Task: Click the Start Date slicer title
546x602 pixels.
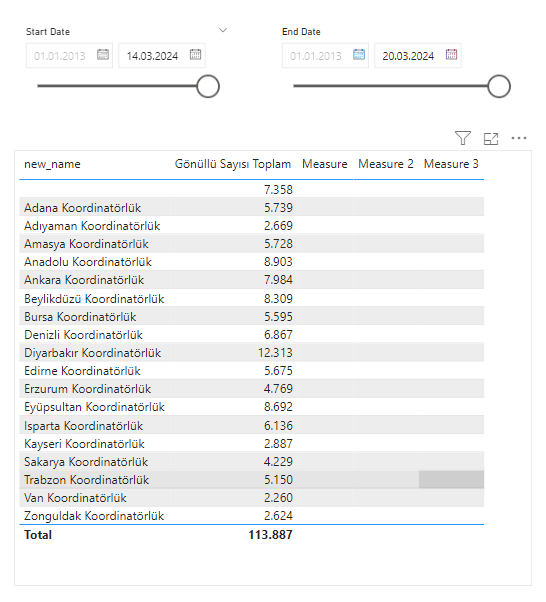Action: pyautogui.click(x=48, y=32)
